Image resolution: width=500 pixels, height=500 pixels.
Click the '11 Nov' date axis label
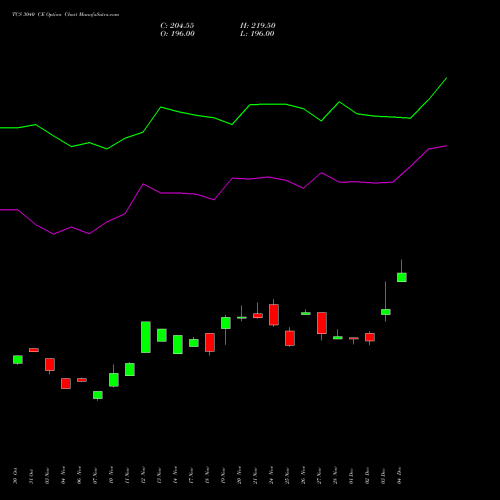point(127,475)
